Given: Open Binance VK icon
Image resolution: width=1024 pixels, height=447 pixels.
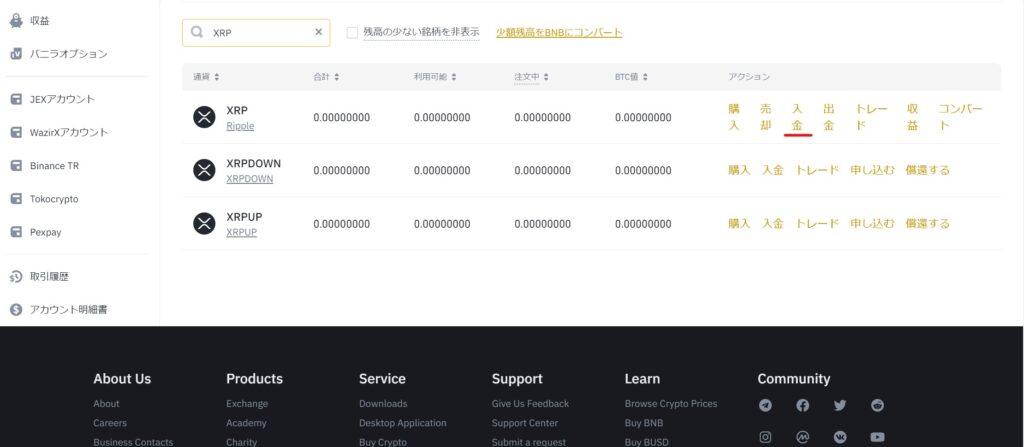Looking at the screenshot, I should 840,437.
